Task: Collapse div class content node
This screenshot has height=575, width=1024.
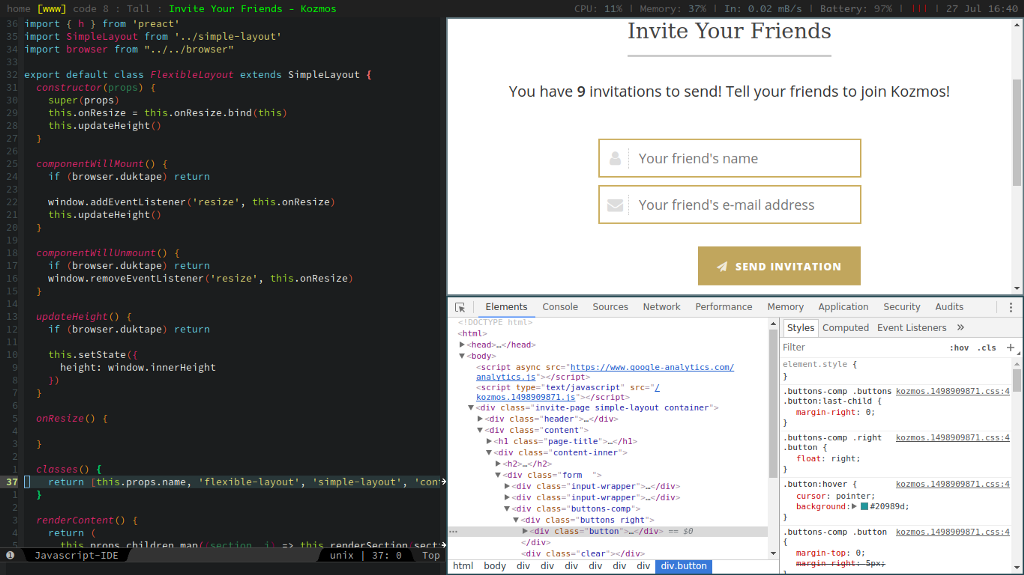Action: tap(480, 430)
